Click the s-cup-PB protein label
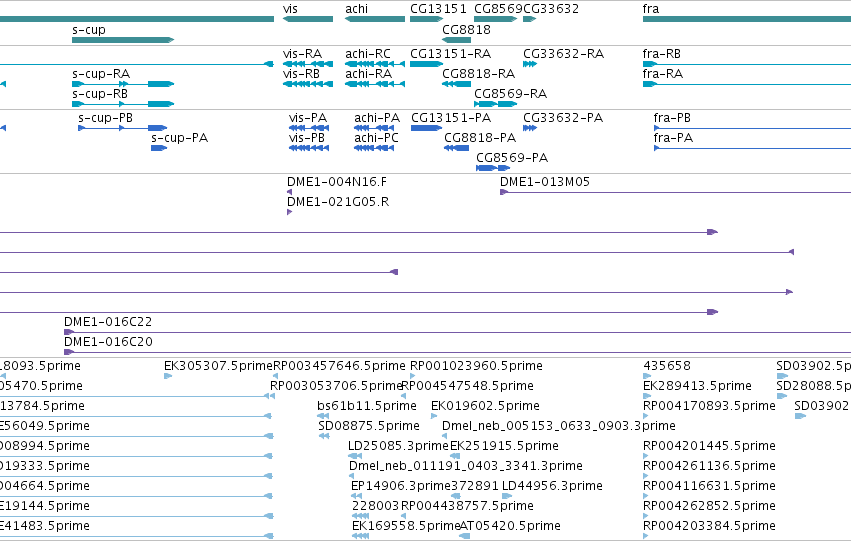The height and width of the screenshot is (541, 851). click(x=105, y=118)
